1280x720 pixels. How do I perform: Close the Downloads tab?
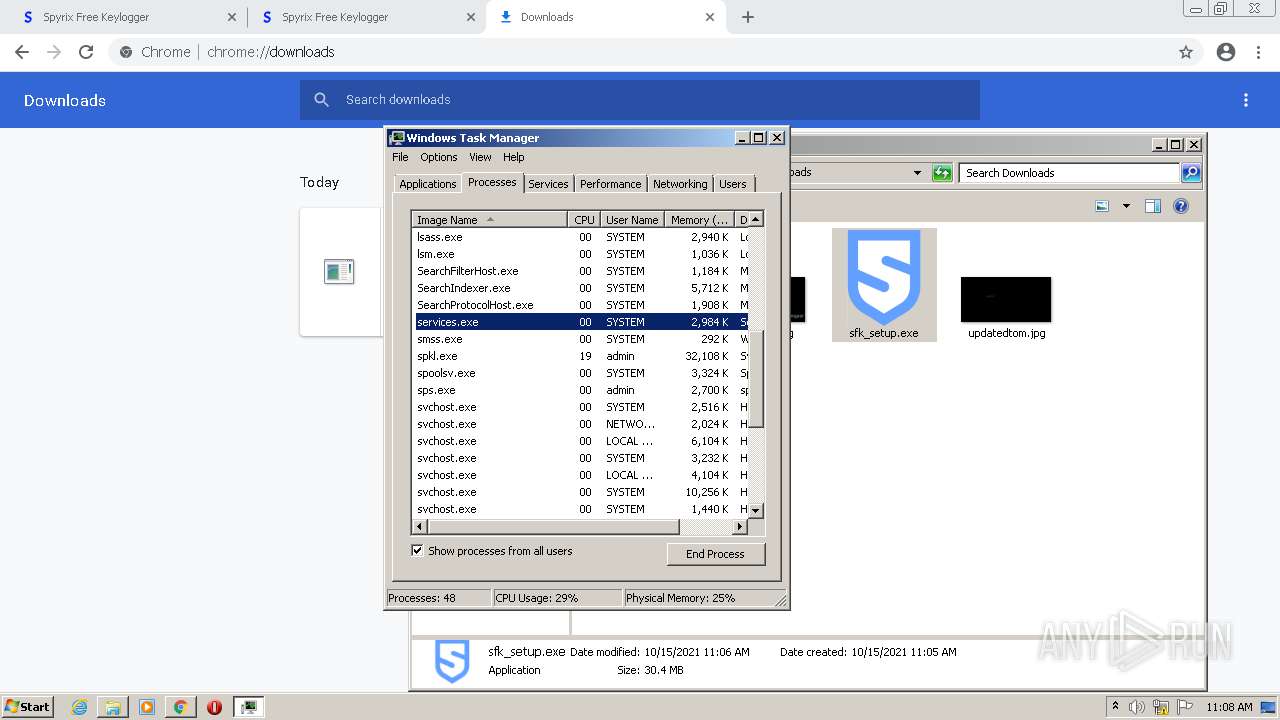tap(710, 17)
